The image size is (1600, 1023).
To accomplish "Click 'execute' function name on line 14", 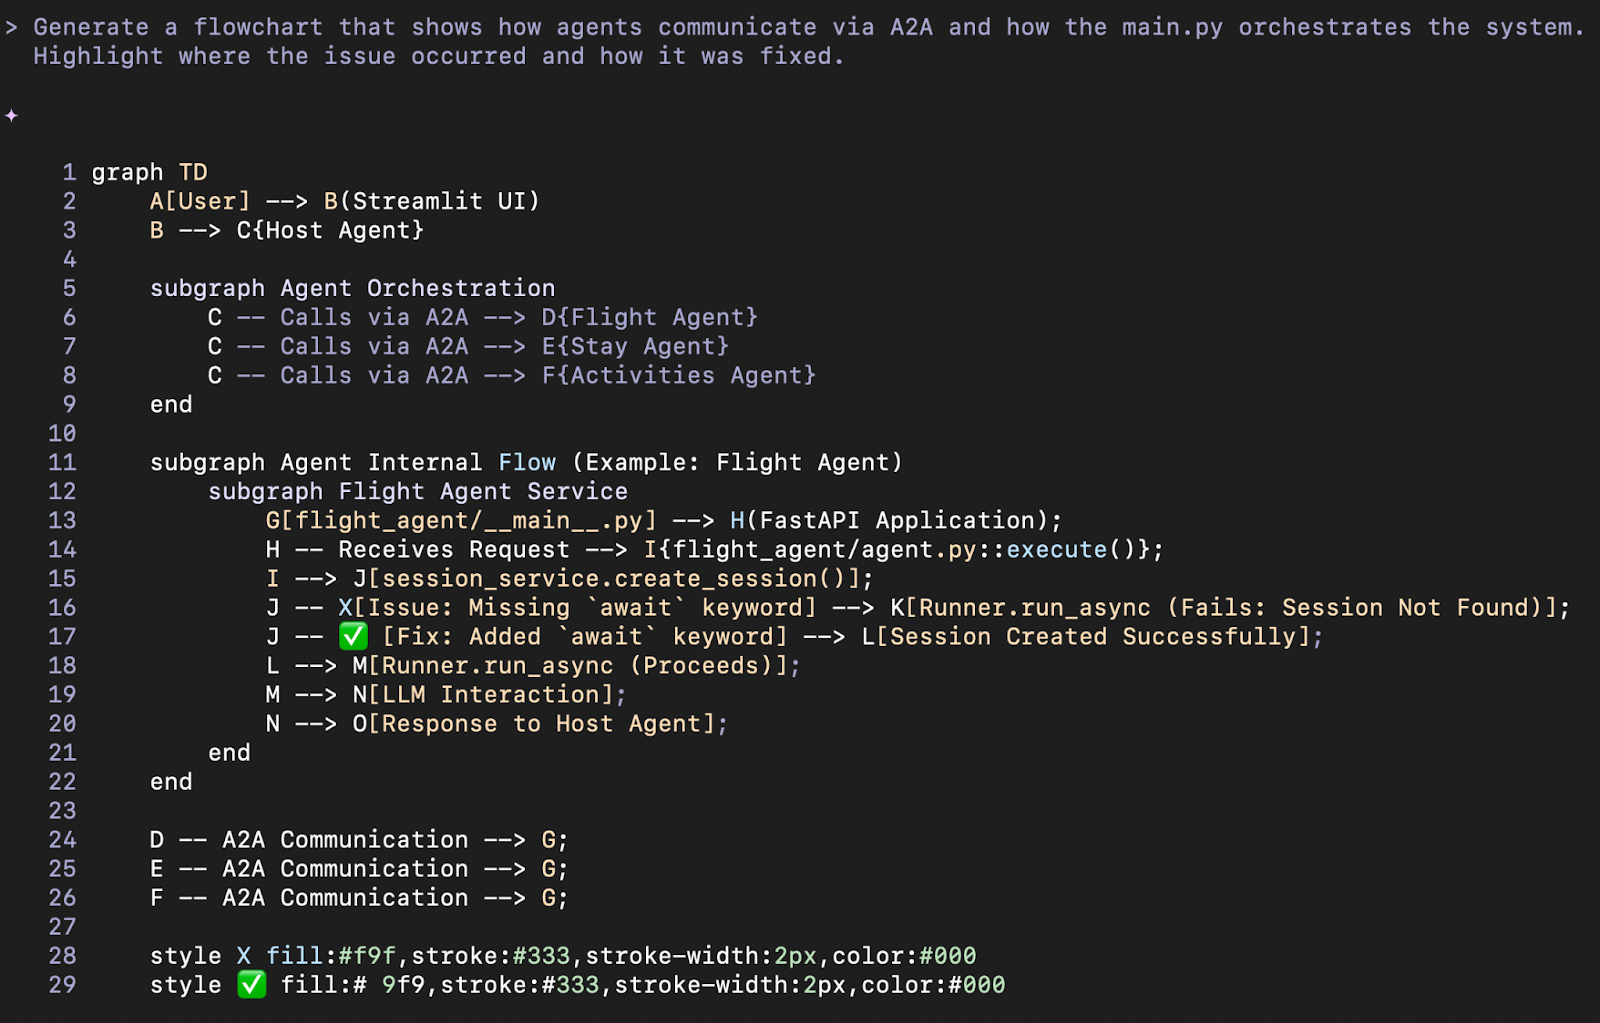I will (1057, 549).
